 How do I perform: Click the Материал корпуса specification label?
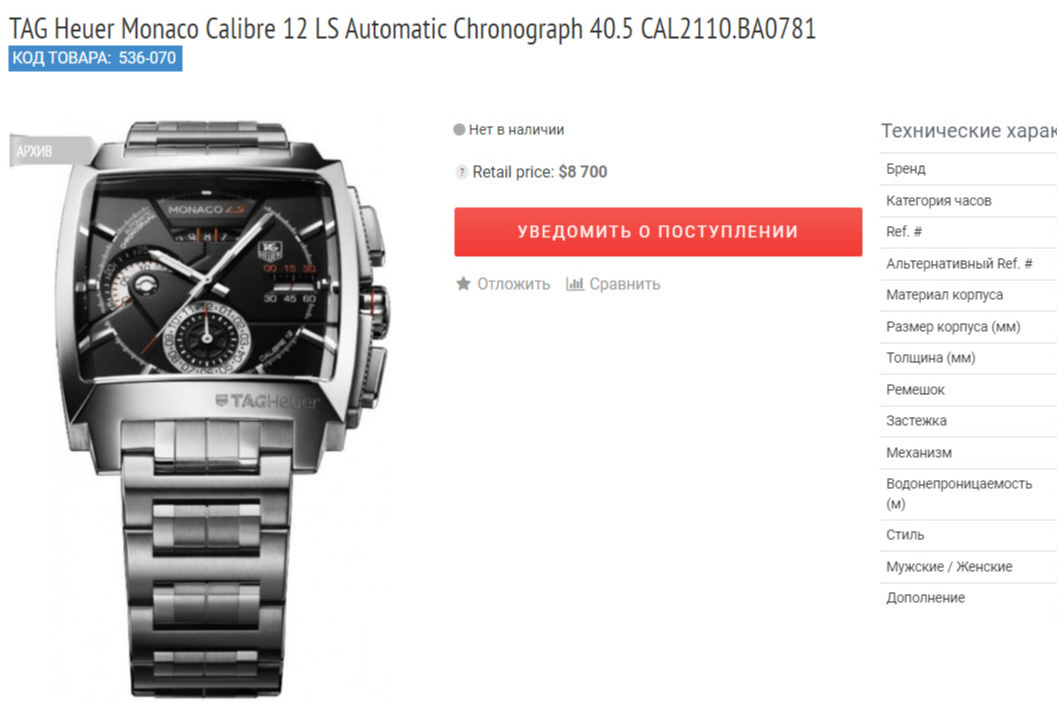tap(944, 295)
